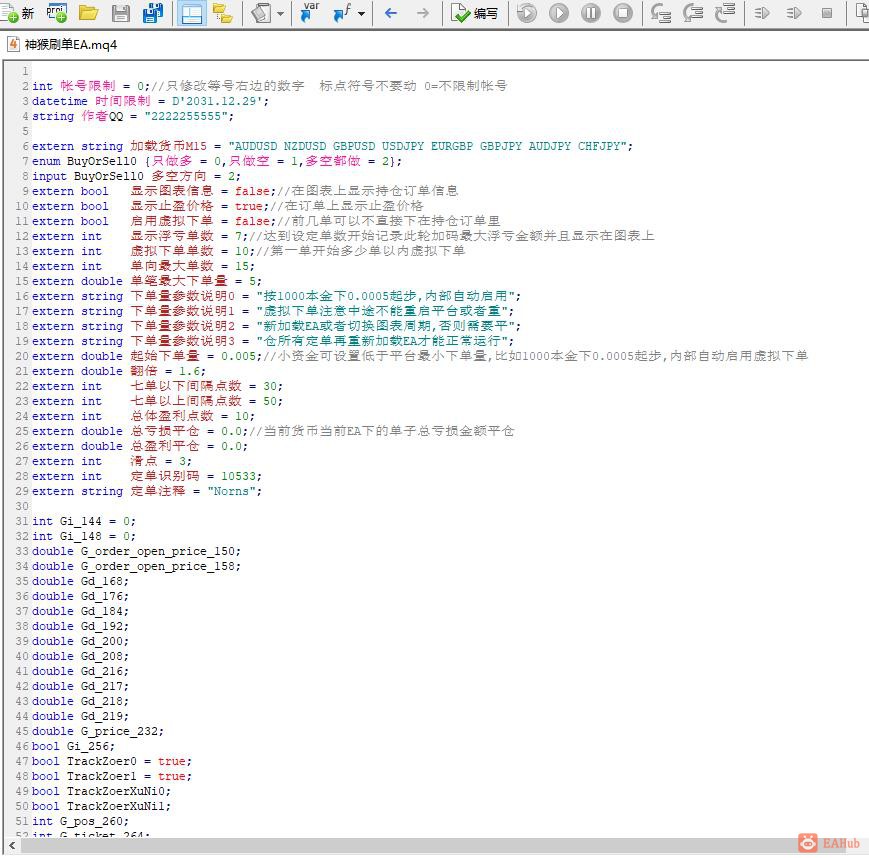869x858 pixels.
Task: Compile the code with 编写 button
Action: 474,13
